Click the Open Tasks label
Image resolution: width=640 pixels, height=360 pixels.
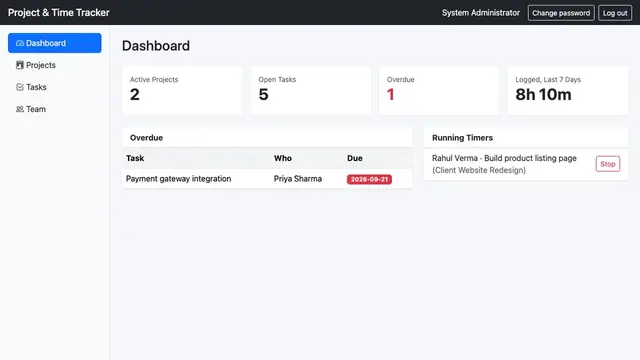277,80
